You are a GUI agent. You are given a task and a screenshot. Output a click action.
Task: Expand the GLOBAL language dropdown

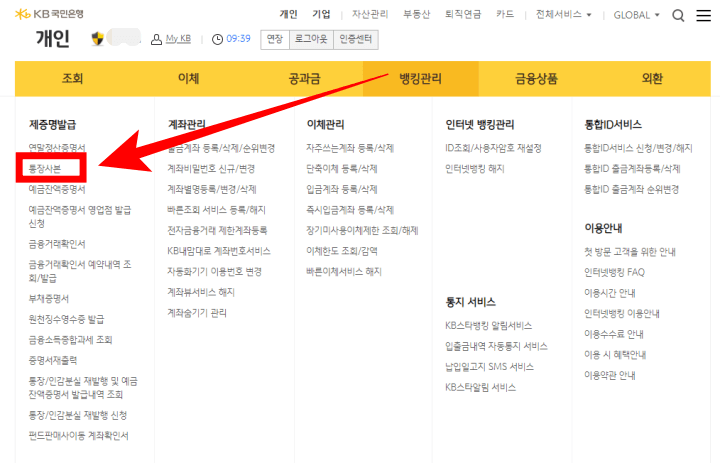point(636,15)
